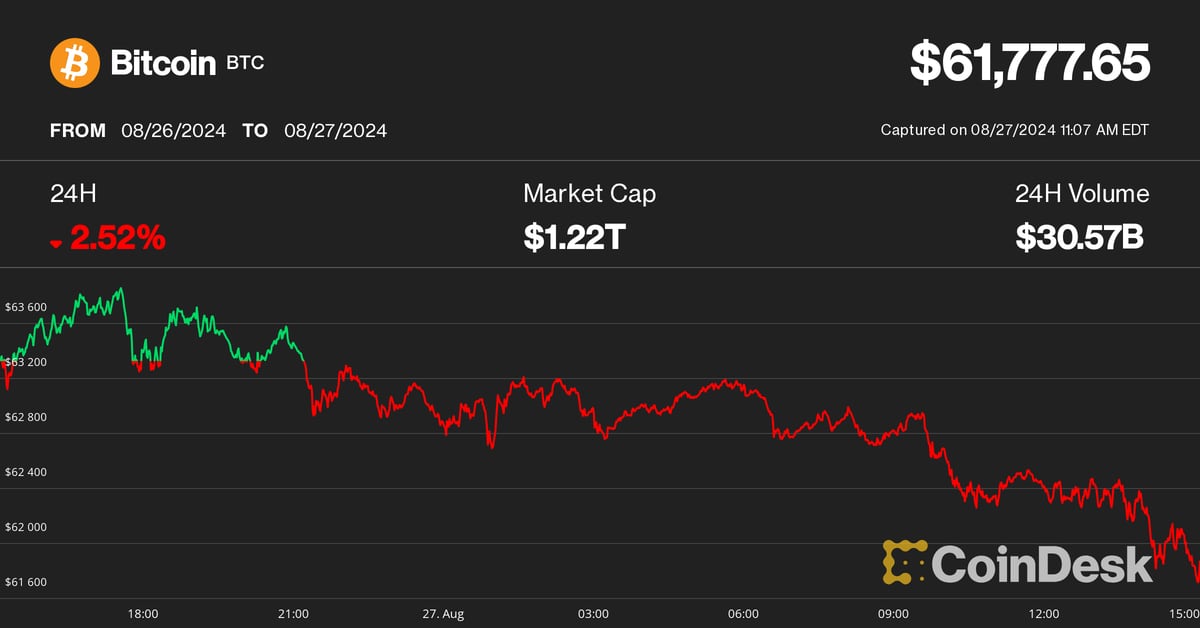Select the 08/26/2024 FROM date
1200x628 pixels.
pyautogui.click(x=174, y=130)
